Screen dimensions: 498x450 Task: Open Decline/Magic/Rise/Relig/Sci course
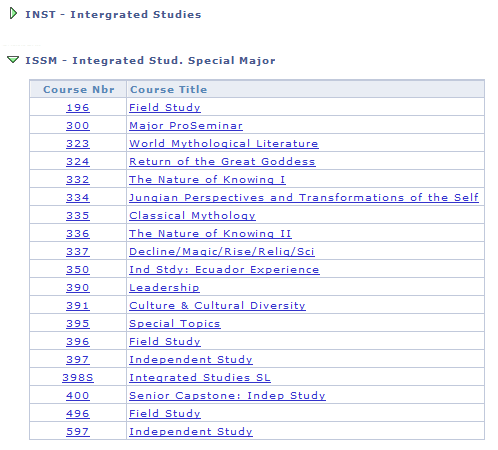tap(222, 252)
